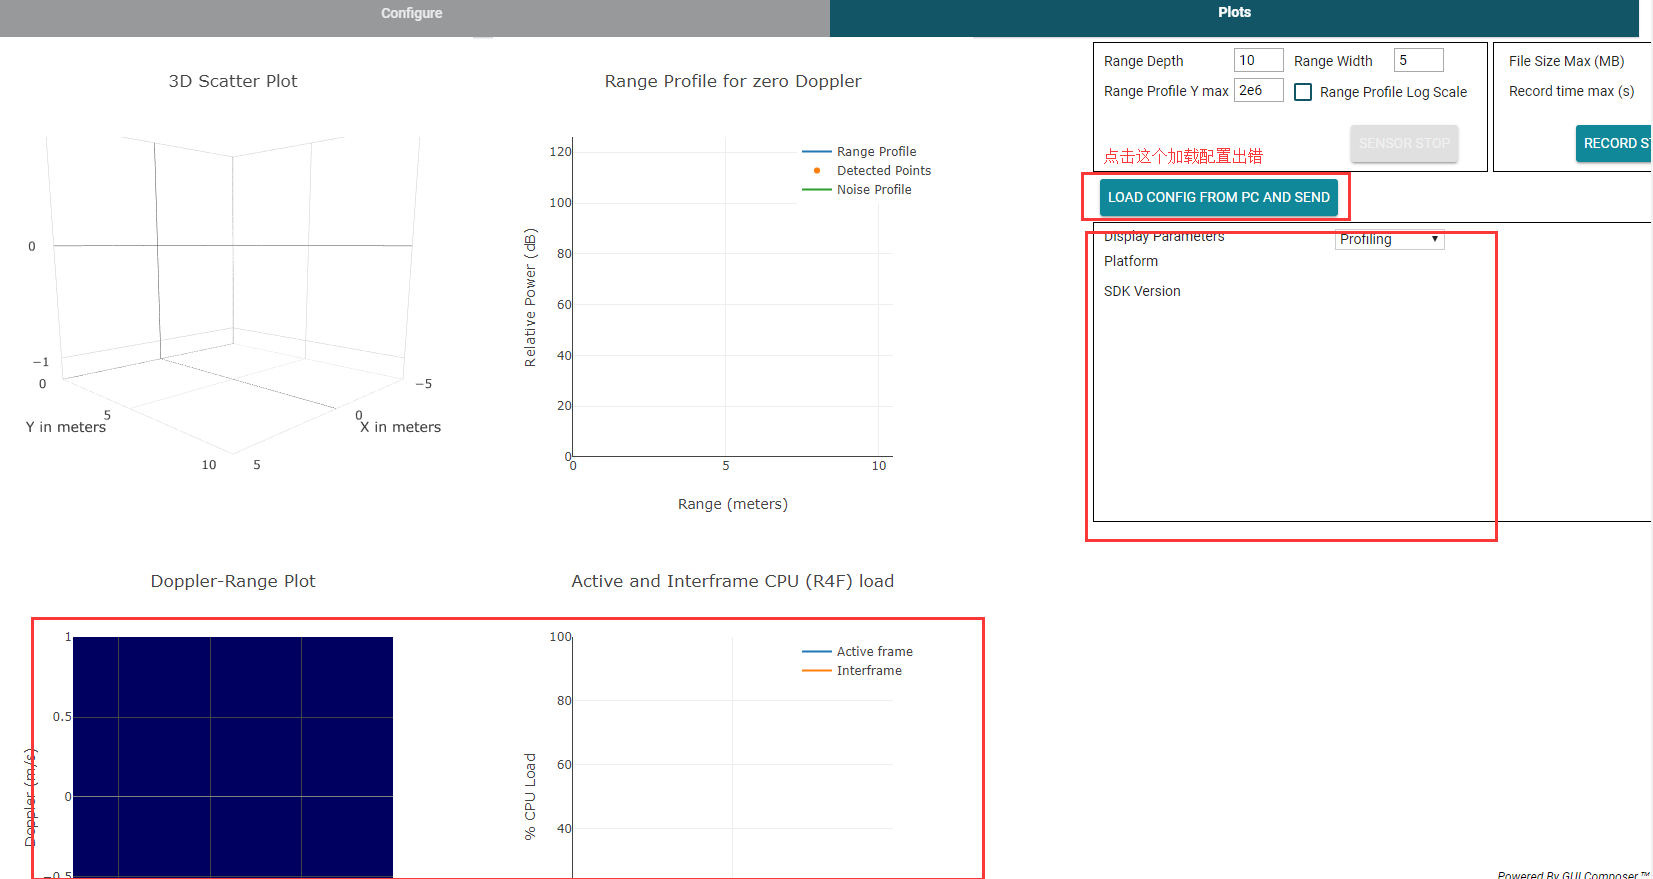
Task: Click the Range Width input field
Action: pyautogui.click(x=1418, y=60)
